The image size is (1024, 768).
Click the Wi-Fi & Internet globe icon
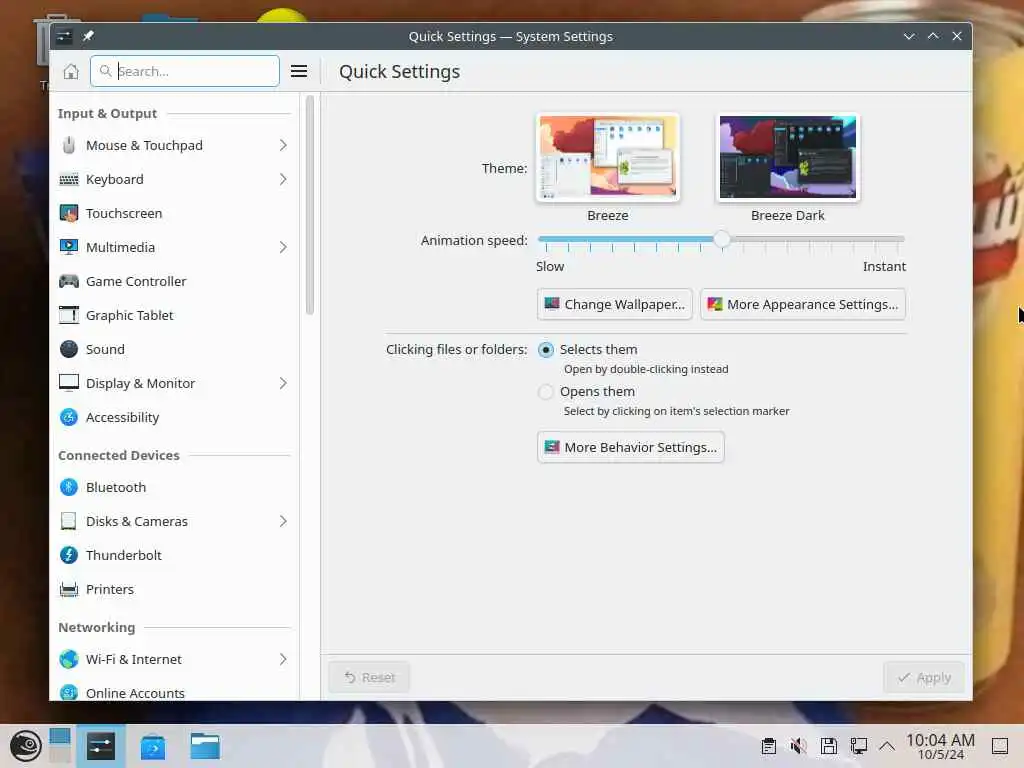coord(69,659)
